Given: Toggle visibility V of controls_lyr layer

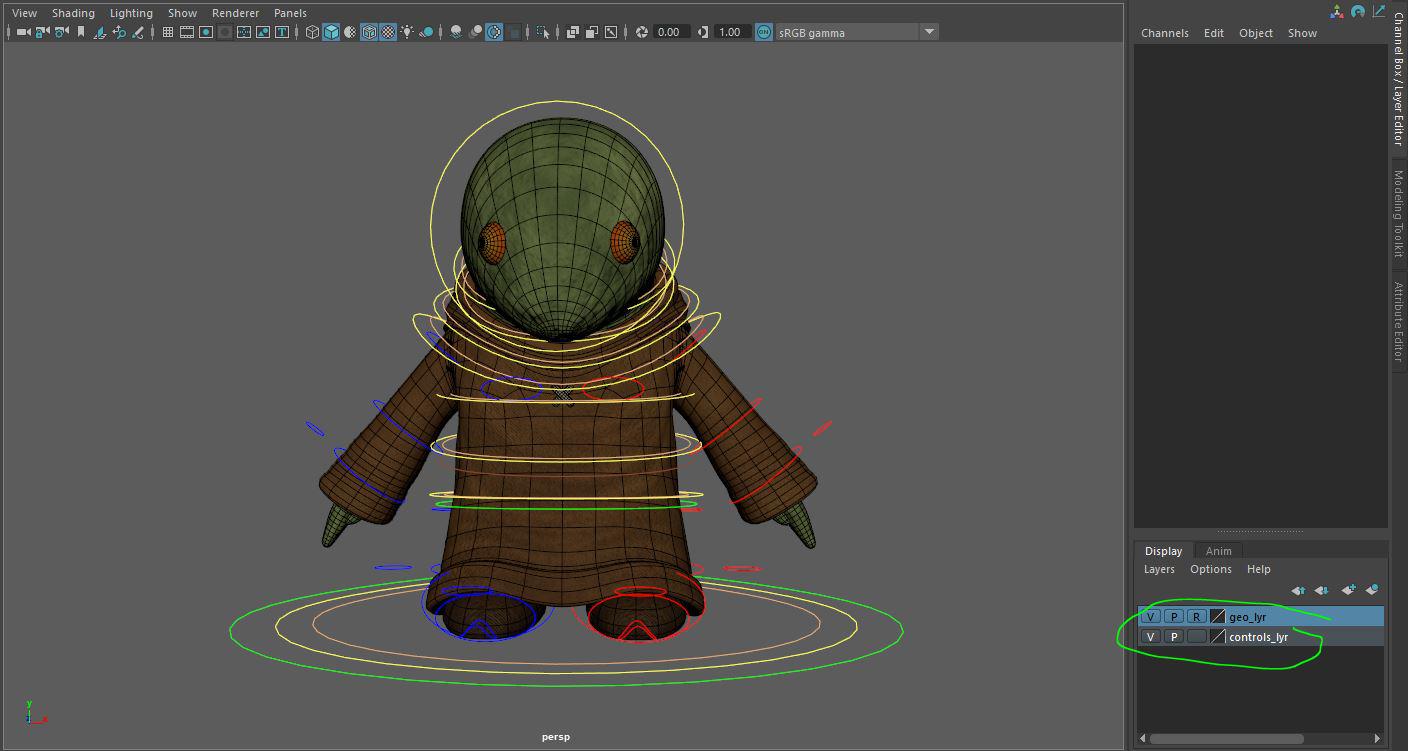Looking at the screenshot, I should [1150, 637].
